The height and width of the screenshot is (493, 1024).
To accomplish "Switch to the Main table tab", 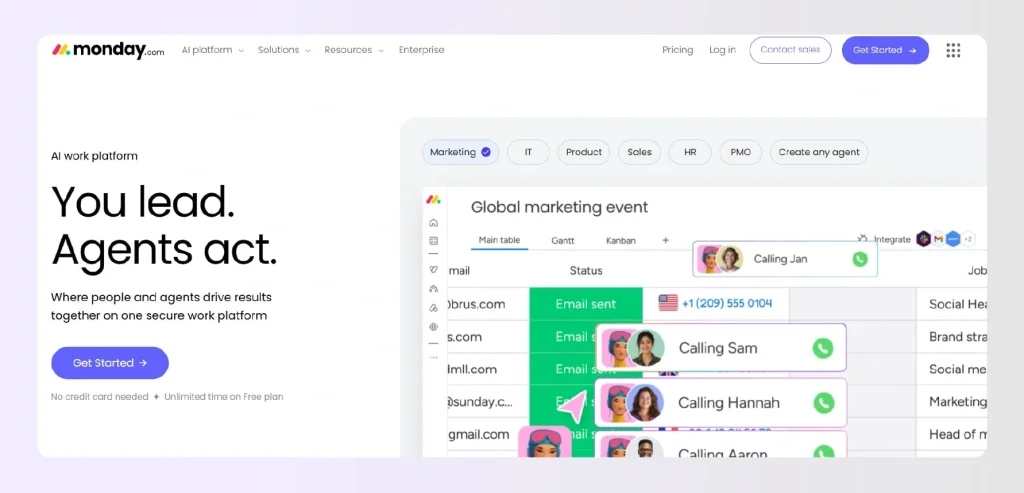I will pos(499,240).
